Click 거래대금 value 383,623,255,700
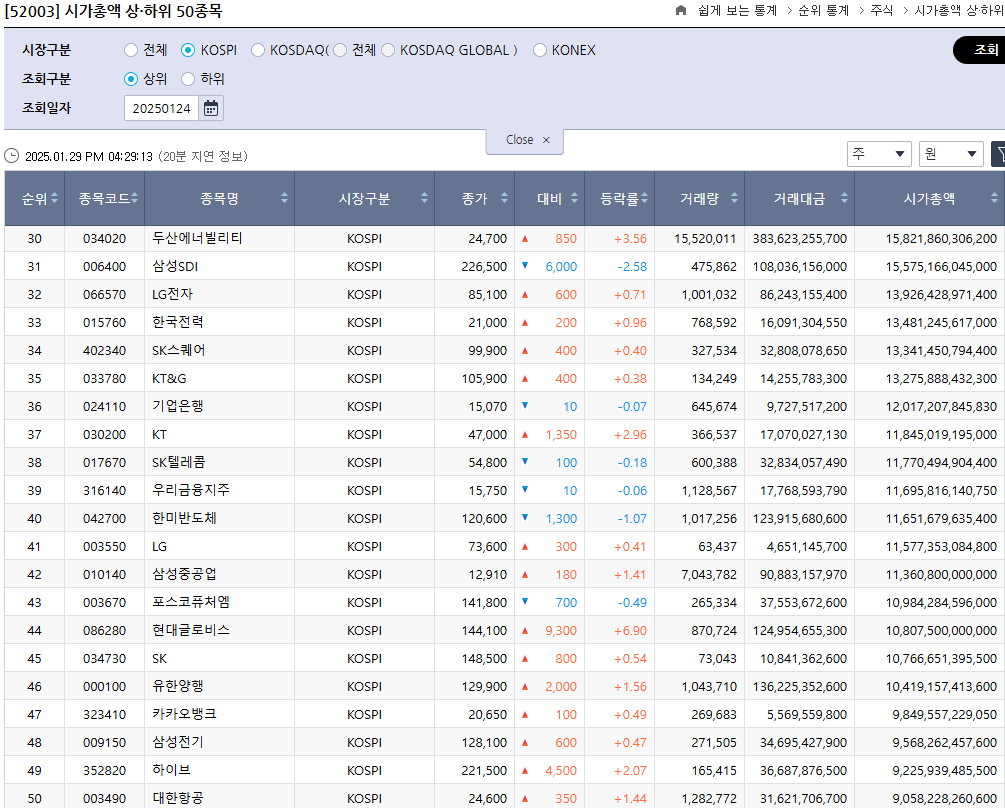Image resolution: width=1005 pixels, height=808 pixels. [799, 238]
